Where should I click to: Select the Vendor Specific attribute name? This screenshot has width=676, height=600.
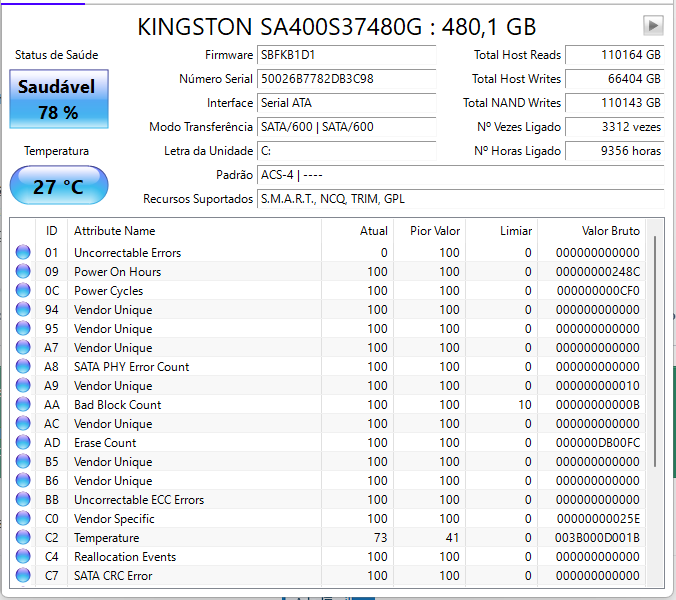coord(114,519)
